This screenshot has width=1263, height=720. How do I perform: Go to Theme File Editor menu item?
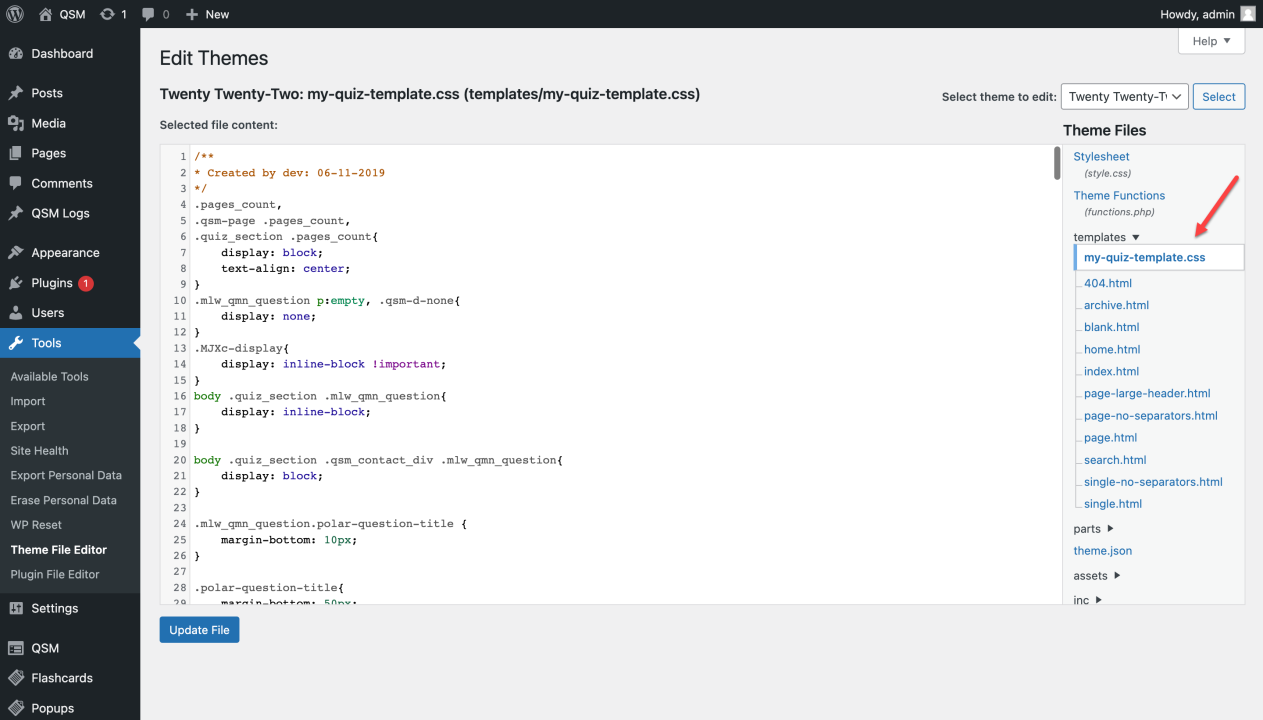(59, 549)
